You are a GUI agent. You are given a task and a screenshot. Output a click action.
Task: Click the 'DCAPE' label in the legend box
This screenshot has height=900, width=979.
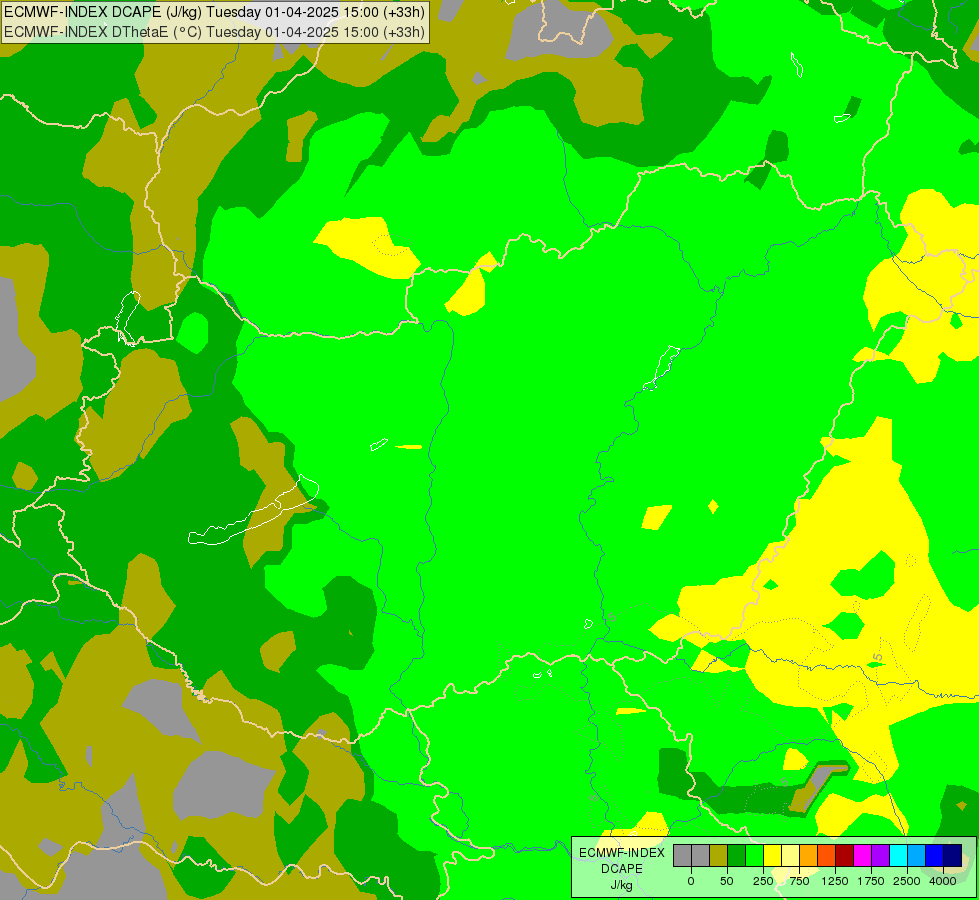point(622,869)
